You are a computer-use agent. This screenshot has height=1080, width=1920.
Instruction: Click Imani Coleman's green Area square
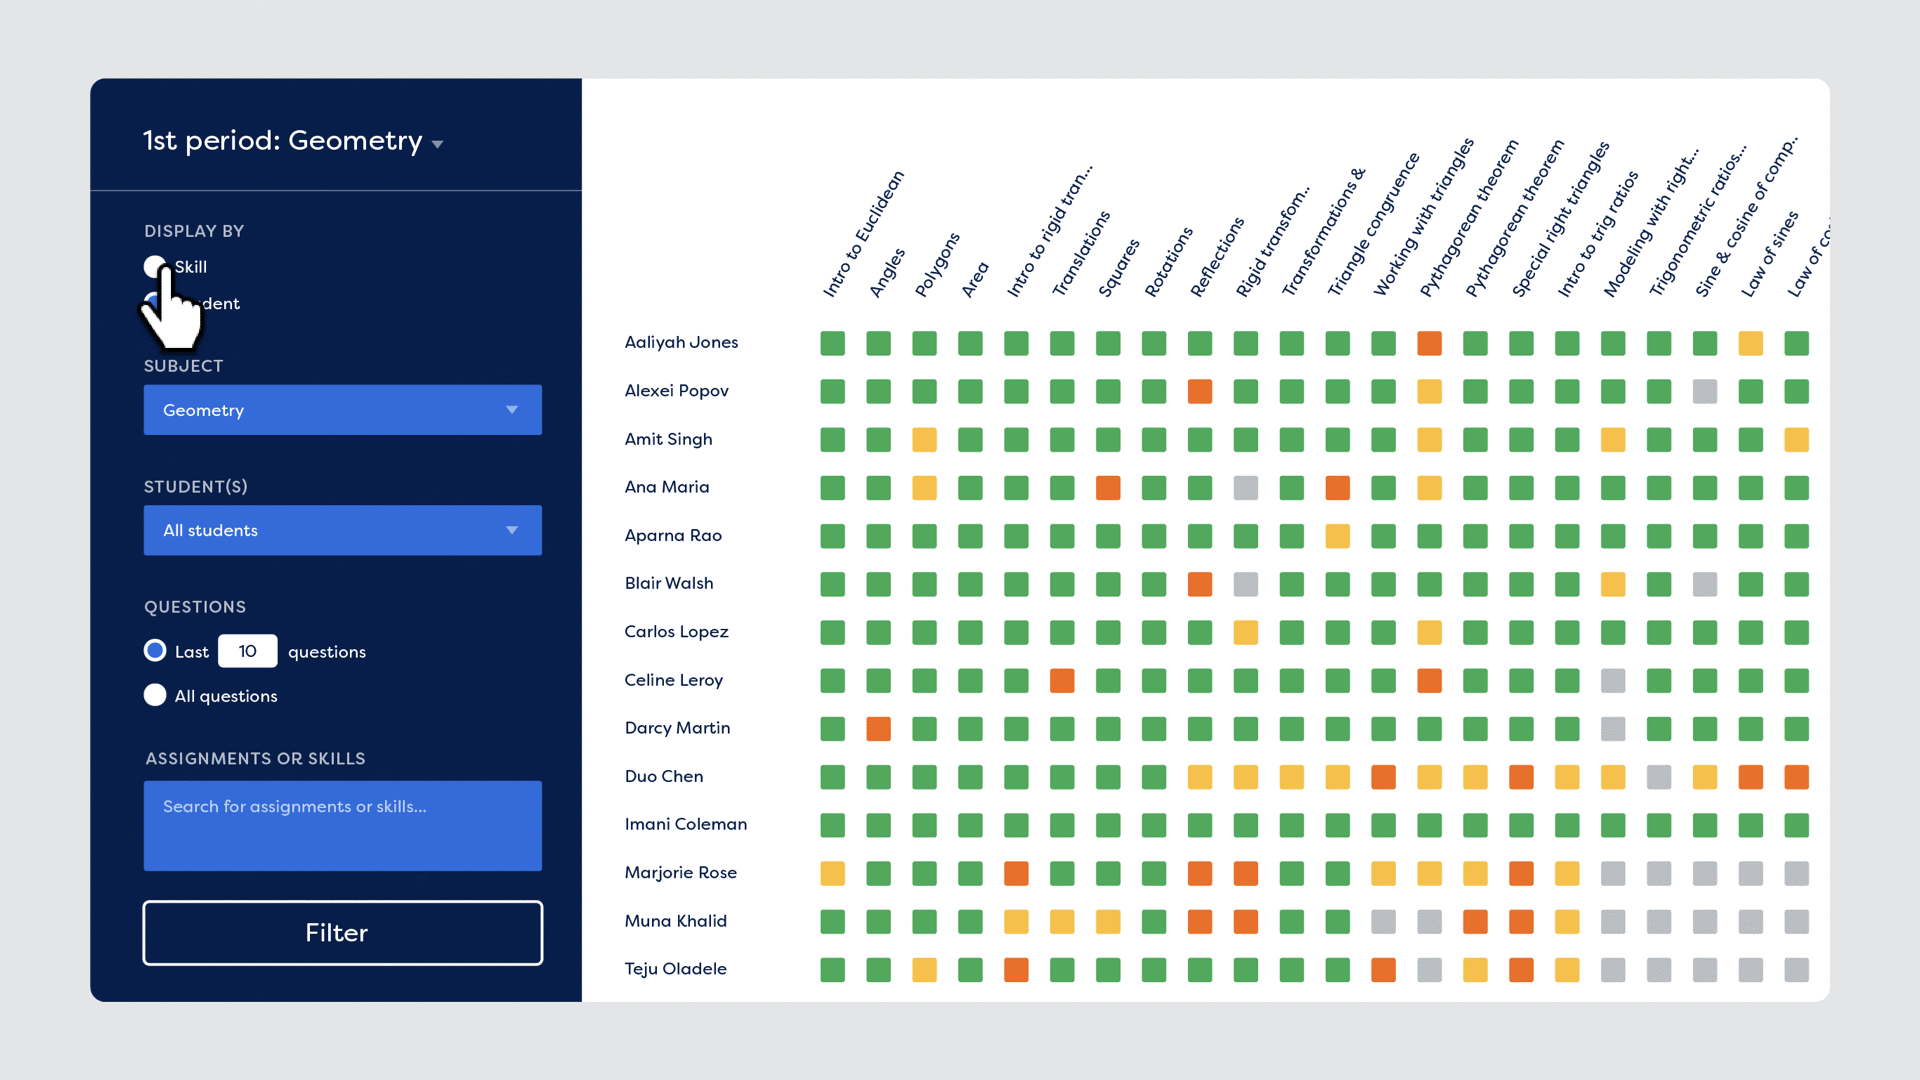(970, 825)
